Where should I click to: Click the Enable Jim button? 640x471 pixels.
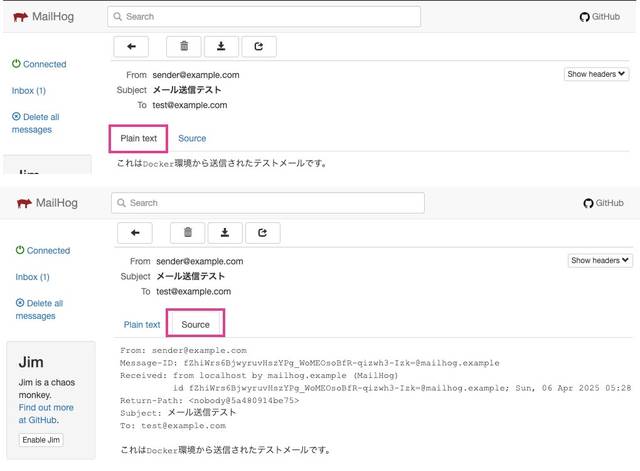41,440
